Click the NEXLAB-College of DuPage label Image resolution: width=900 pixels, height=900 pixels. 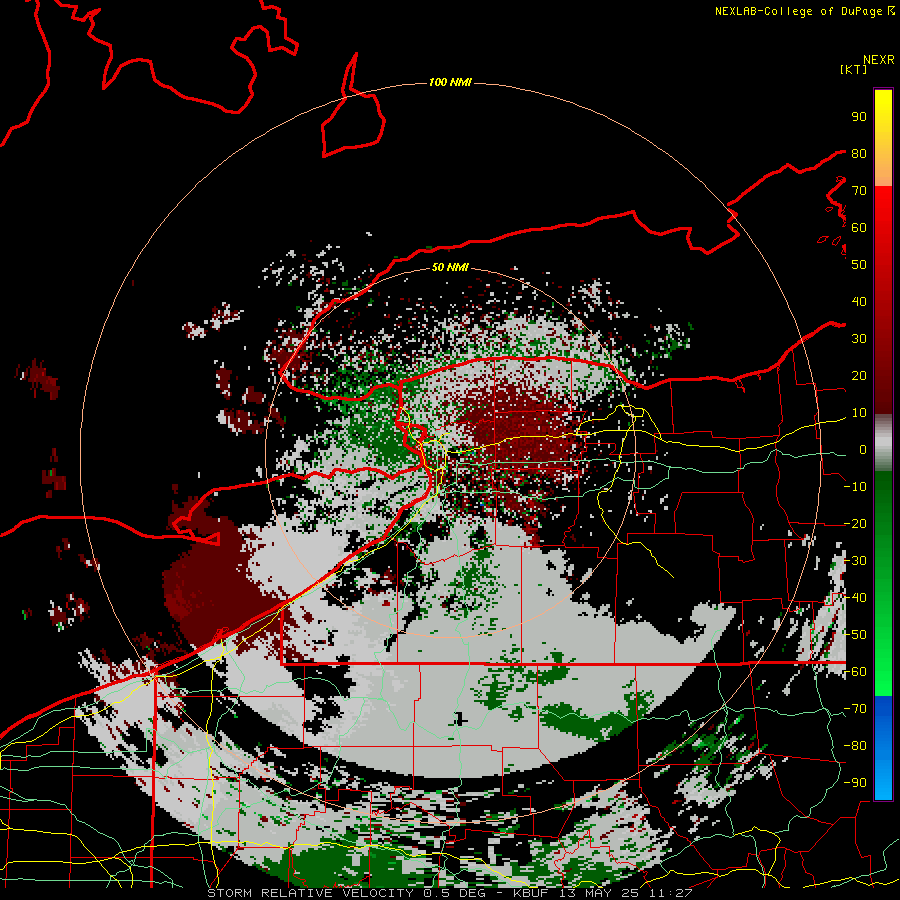click(x=799, y=11)
